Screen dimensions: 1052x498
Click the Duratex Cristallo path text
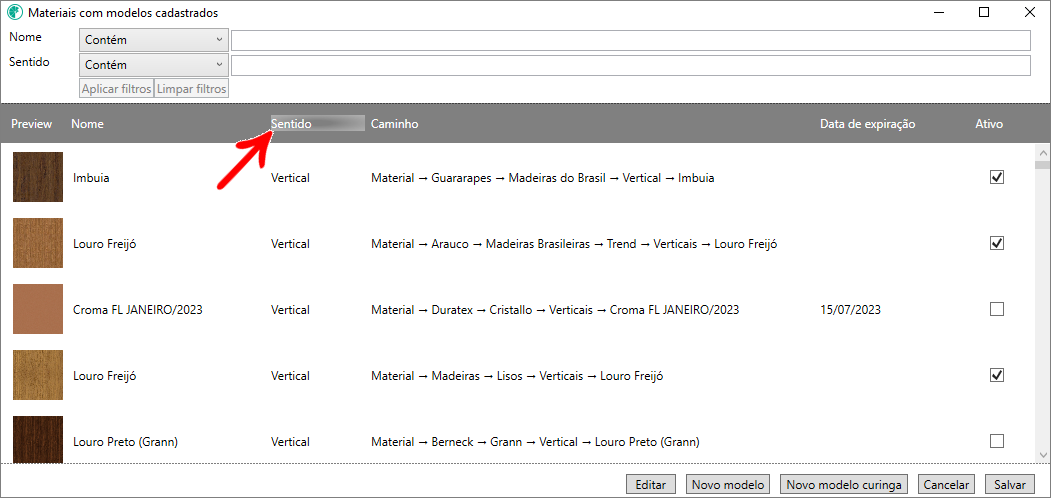[x=556, y=310]
